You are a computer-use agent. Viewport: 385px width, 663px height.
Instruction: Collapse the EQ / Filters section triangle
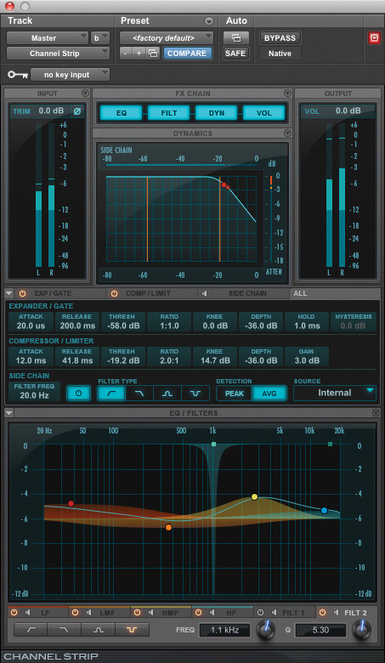tap(8, 413)
